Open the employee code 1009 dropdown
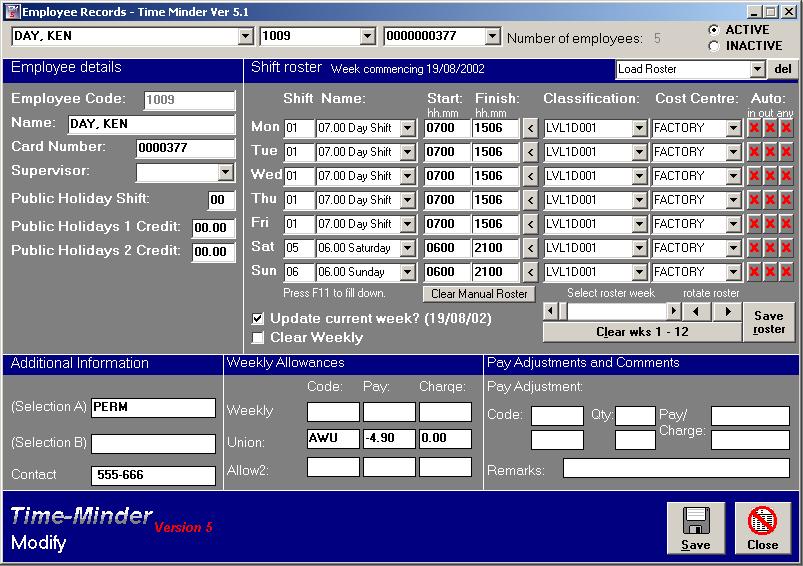The width and height of the screenshot is (803, 566). point(367,36)
